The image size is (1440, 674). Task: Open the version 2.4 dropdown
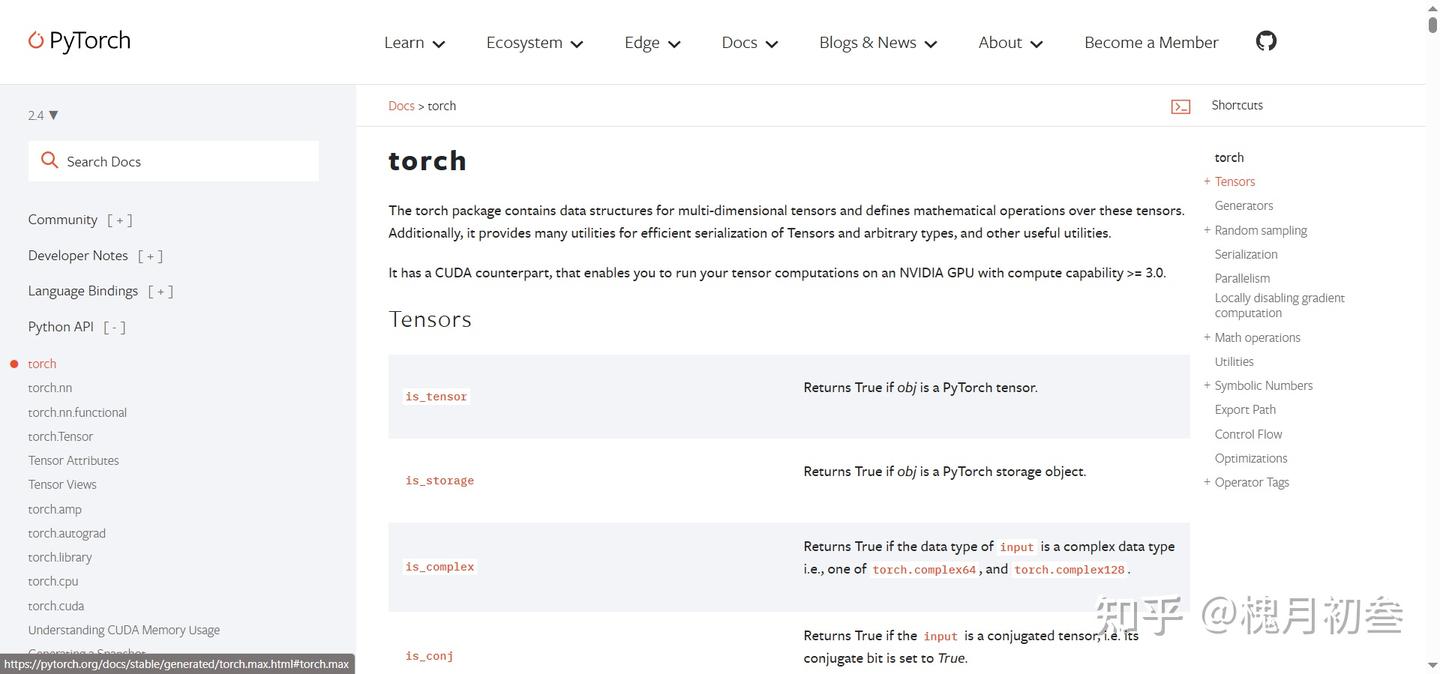(43, 115)
